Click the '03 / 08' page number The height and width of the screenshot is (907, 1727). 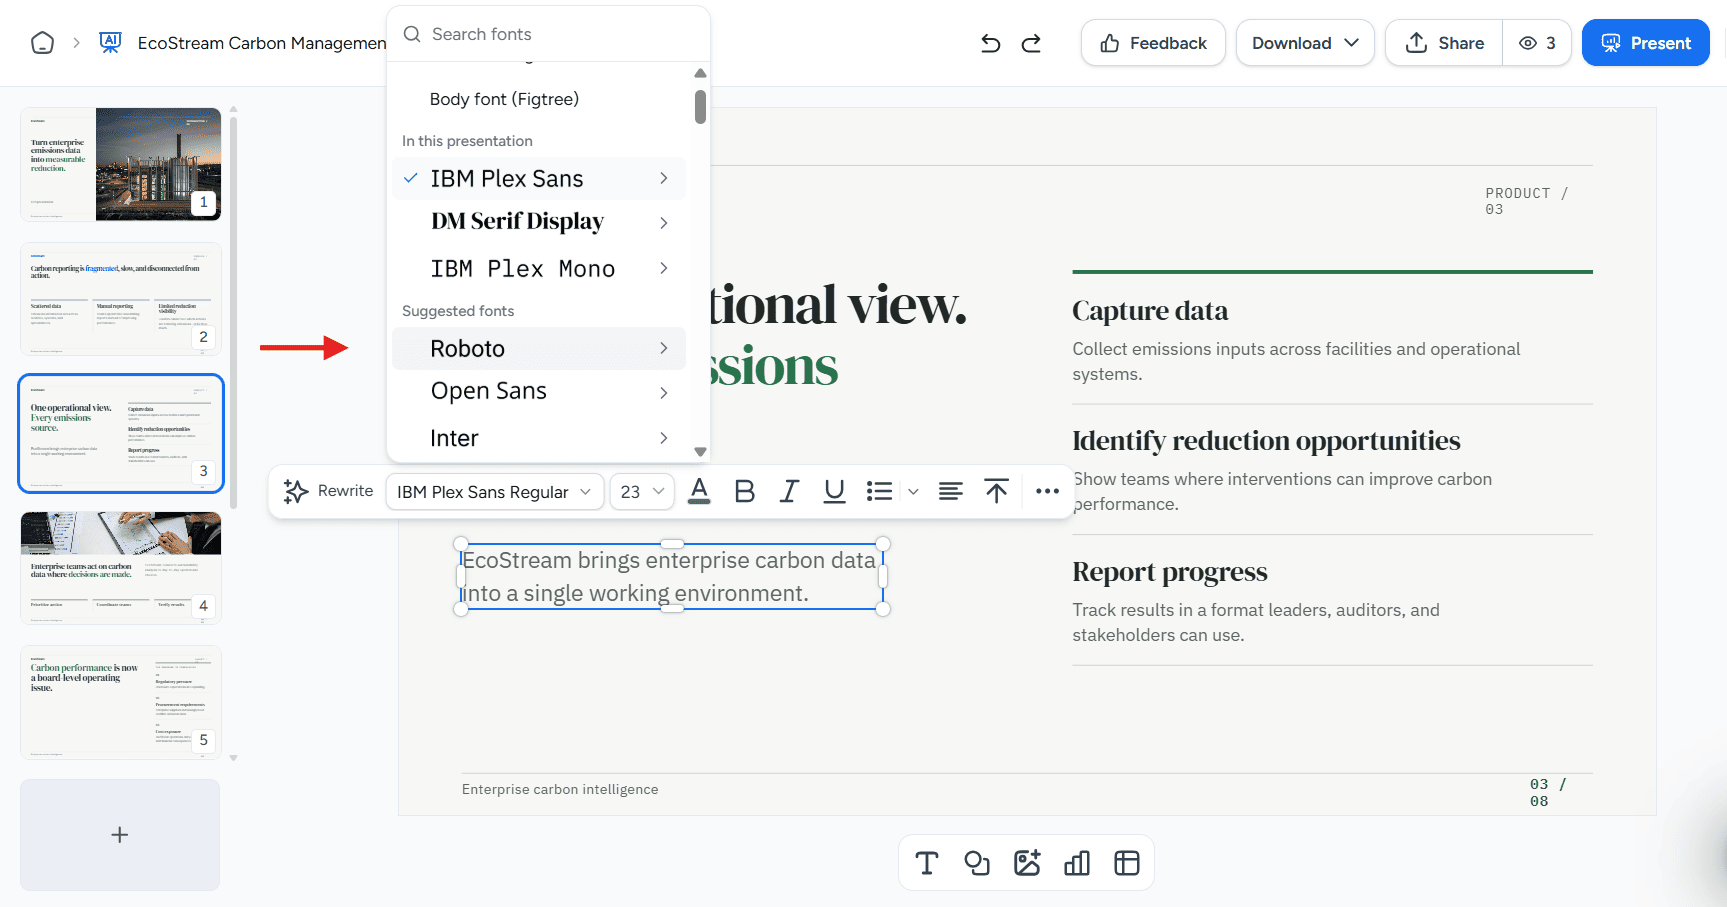(1548, 793)
